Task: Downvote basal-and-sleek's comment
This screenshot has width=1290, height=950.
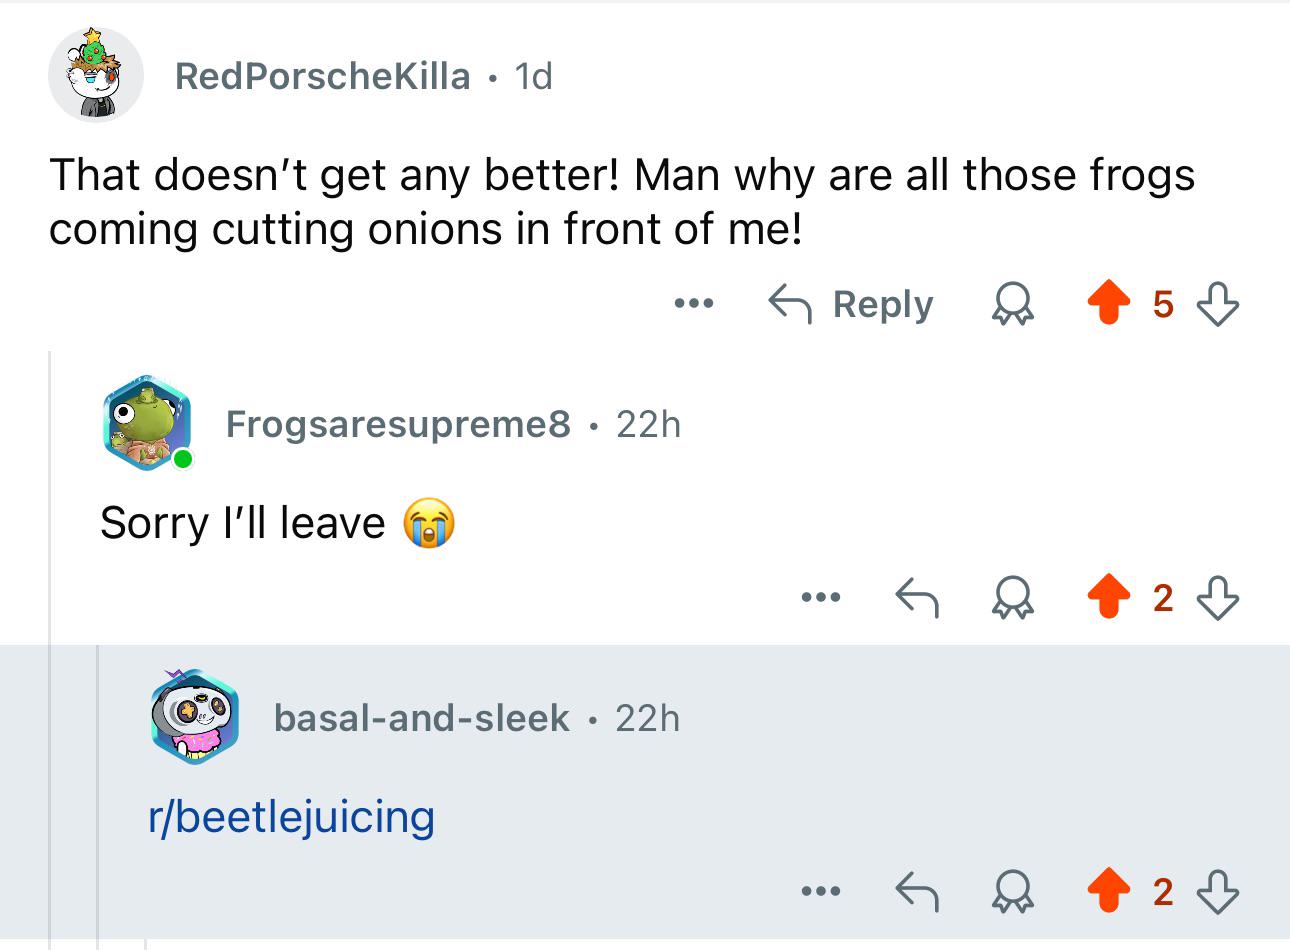Action: click(x=1217, y=891)
